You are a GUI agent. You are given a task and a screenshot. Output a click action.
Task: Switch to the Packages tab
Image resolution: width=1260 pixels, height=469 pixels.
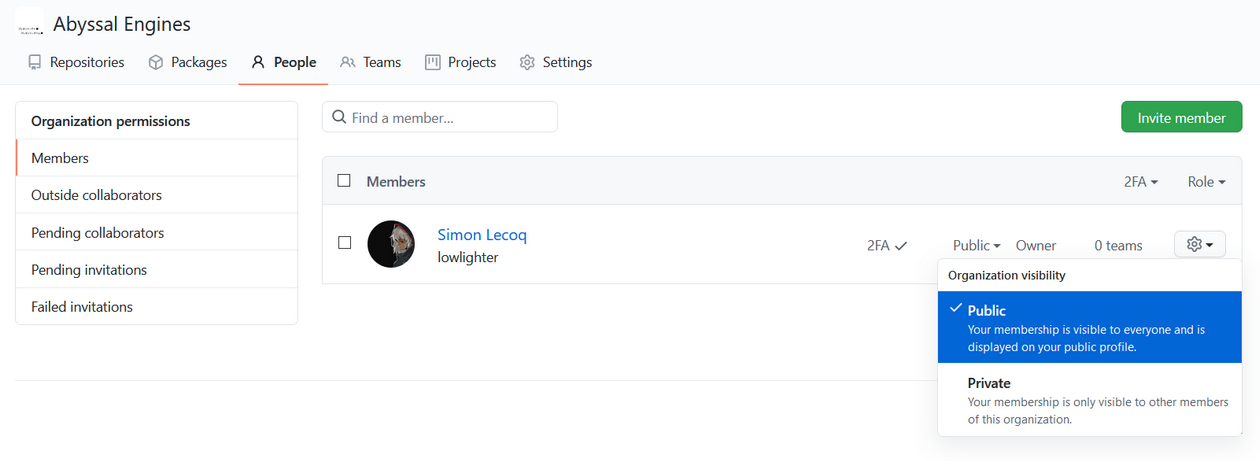coord(187,62)
